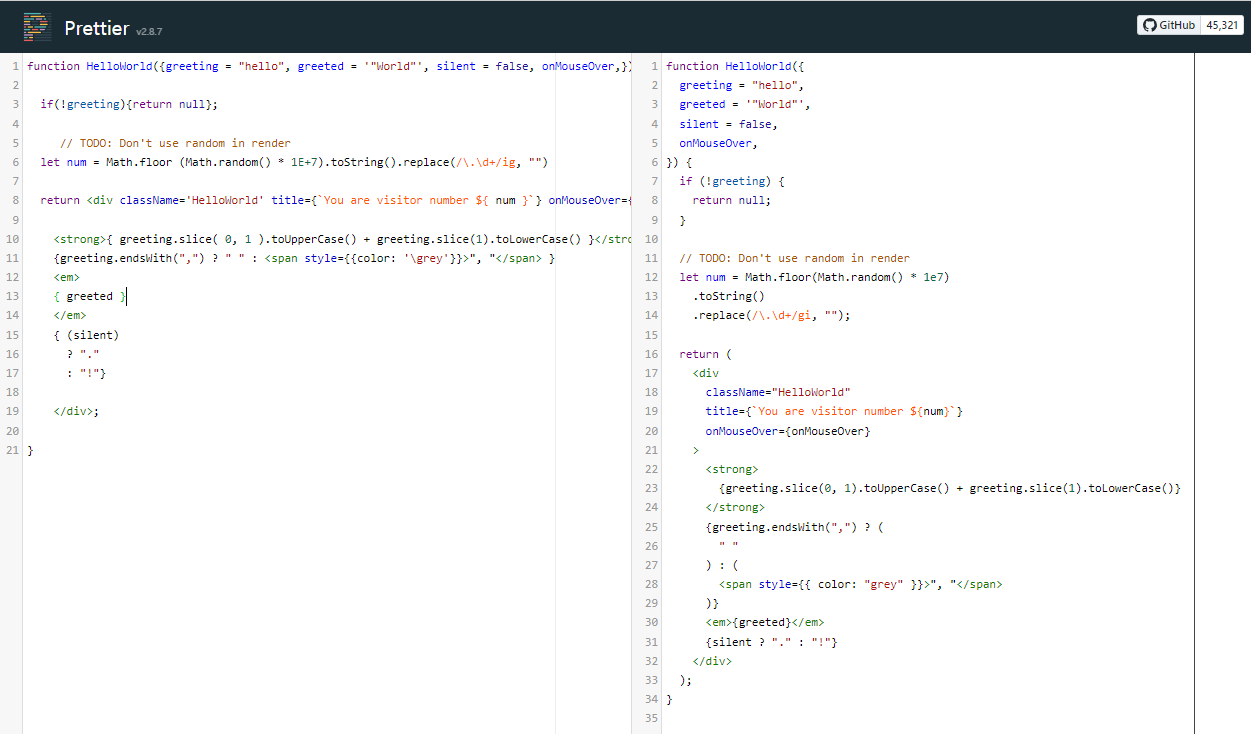1251x734 pixels.
Task: Click output line 'silent = false,'
Action: (728, 124)
